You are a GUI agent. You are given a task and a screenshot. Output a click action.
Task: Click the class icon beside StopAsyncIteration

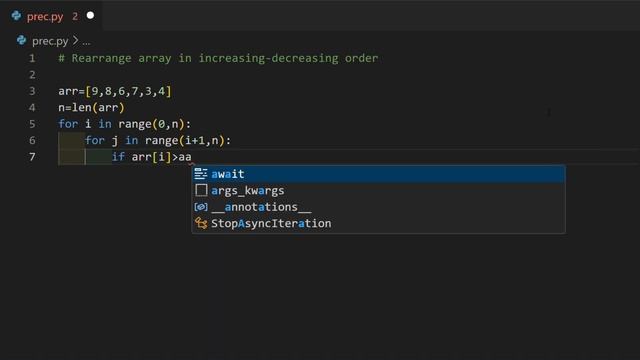[x=201, y=223]
